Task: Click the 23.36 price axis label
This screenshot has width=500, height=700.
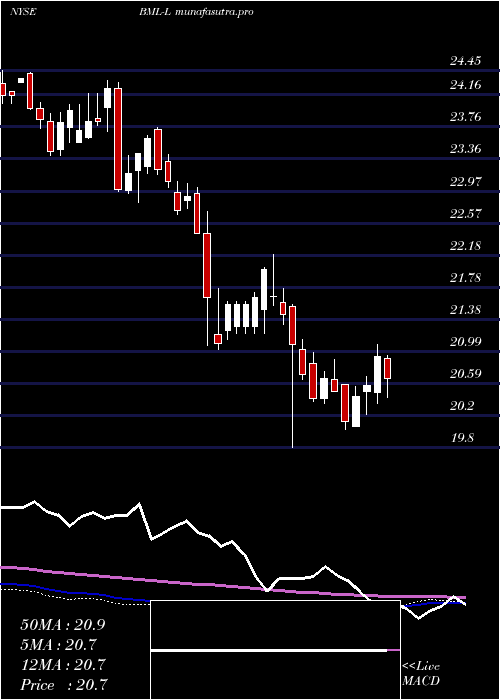Action: (x=465, y=149)
